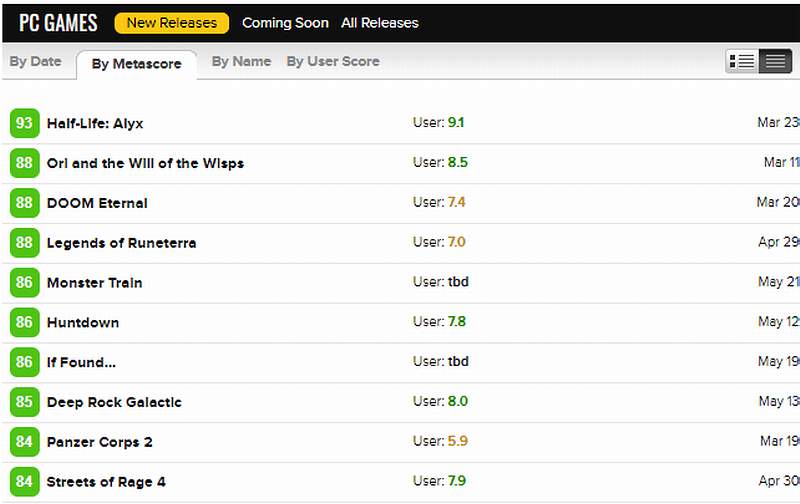Open the Legends of Runeterra link
Viewport: 800px width, 504px height.
coord(121,243)
